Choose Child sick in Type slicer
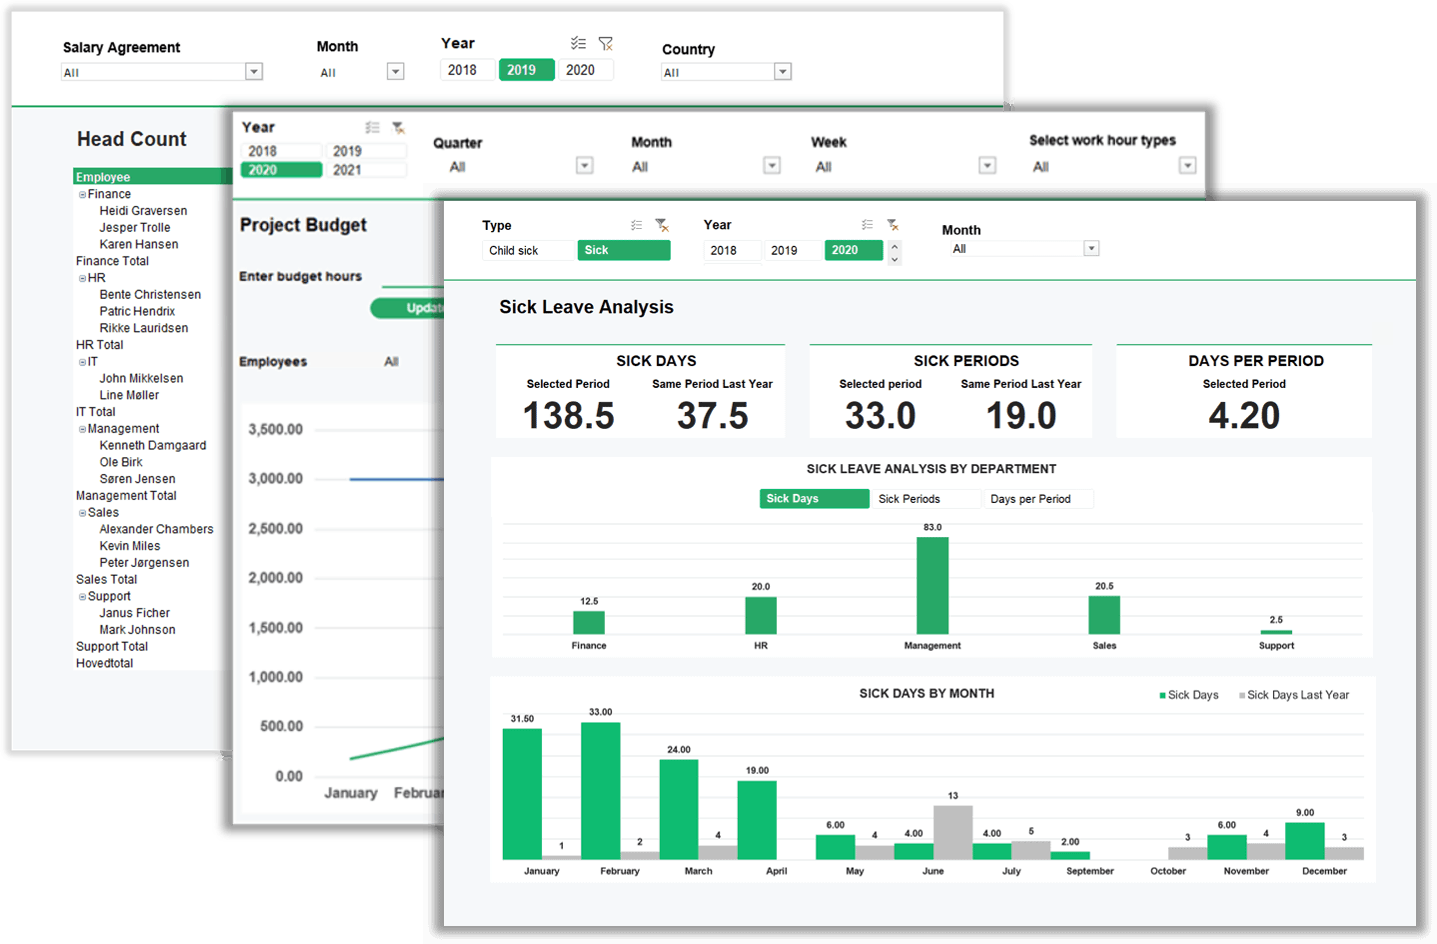Screen dimensions: 1437x944 coord(528,250)
